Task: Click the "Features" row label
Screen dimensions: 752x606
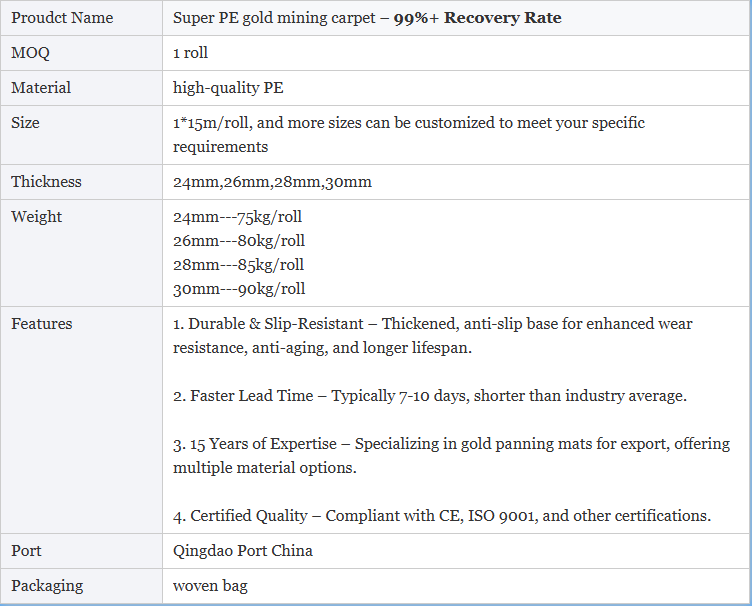Action: tap(42, 324)
